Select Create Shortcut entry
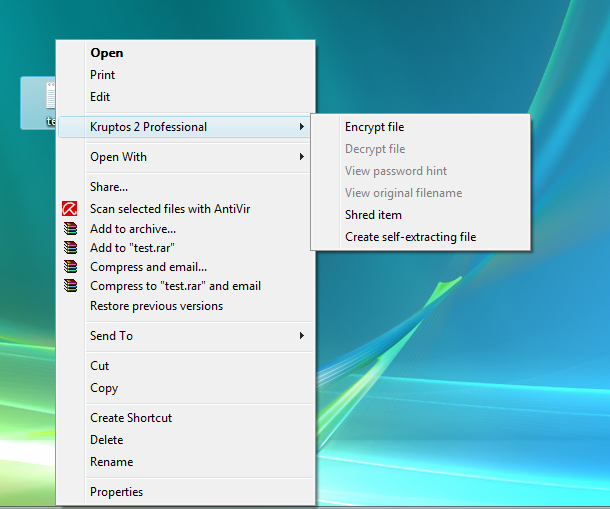Viewport: 610px width, 509px height. point(185,418)
